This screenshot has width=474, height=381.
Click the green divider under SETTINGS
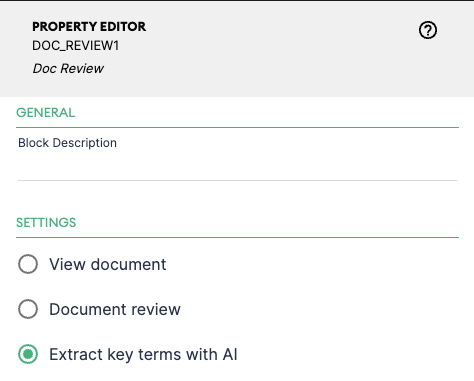237,237
